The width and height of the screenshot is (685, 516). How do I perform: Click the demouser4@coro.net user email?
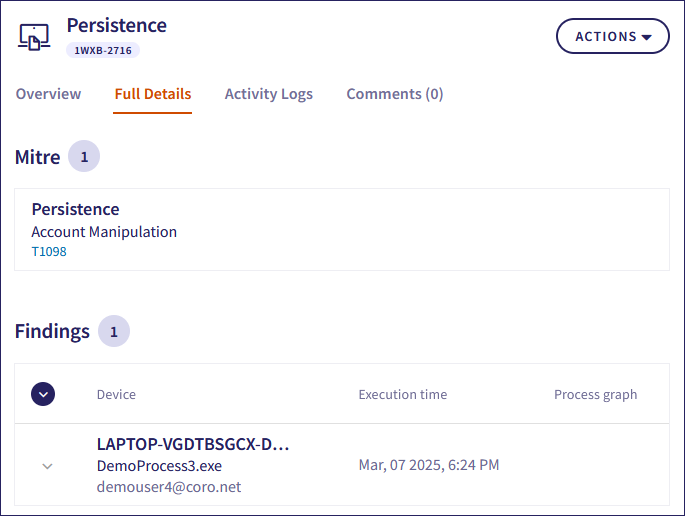169,487
